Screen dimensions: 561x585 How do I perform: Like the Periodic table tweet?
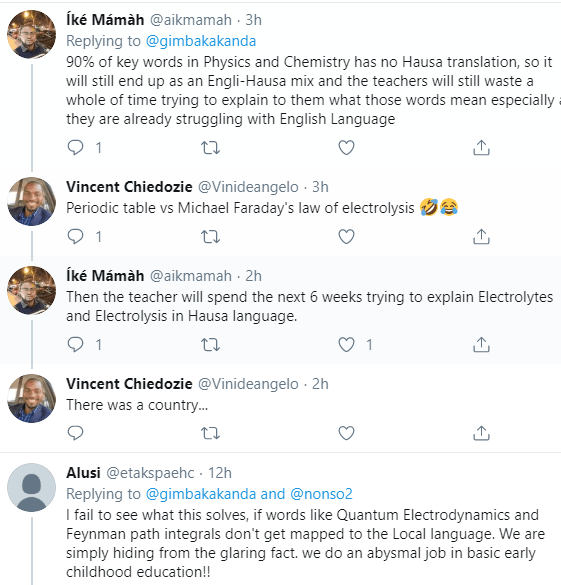(346, 237)
